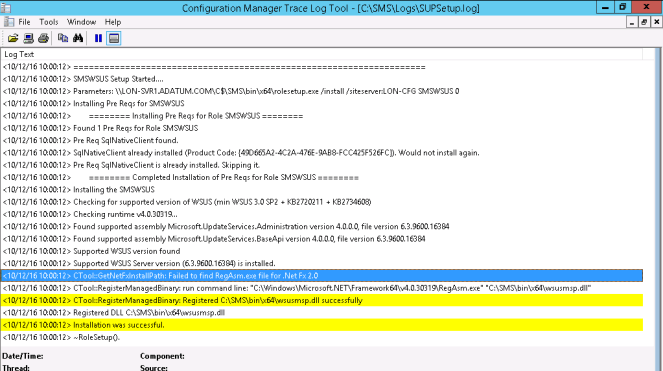Select 'Installing the SMSWSUS' log line

322,190
